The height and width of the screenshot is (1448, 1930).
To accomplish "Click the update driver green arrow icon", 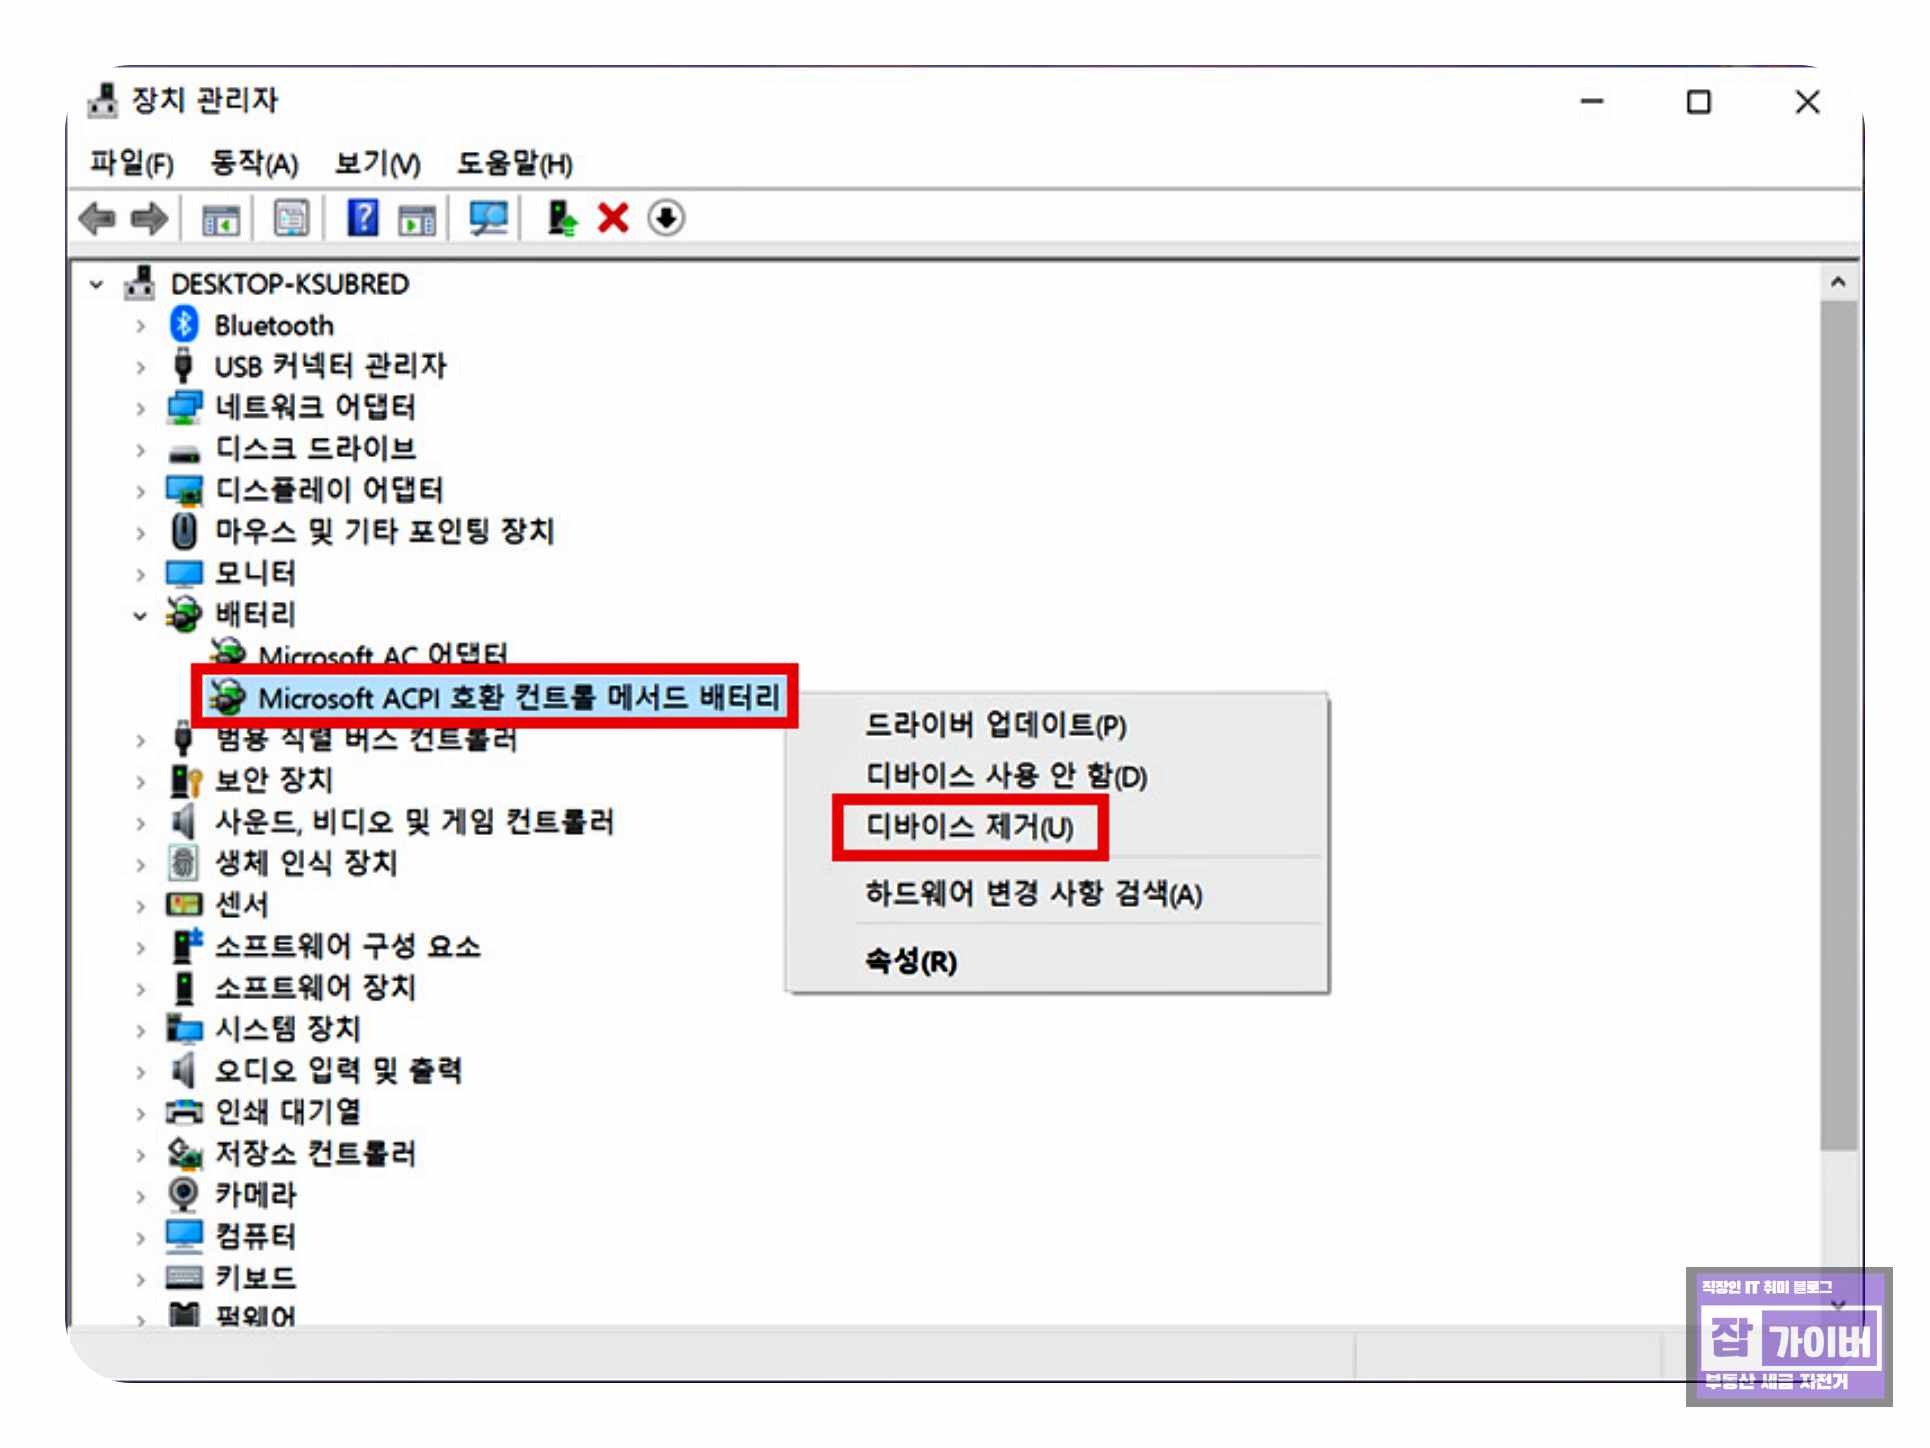I will 562,218.
